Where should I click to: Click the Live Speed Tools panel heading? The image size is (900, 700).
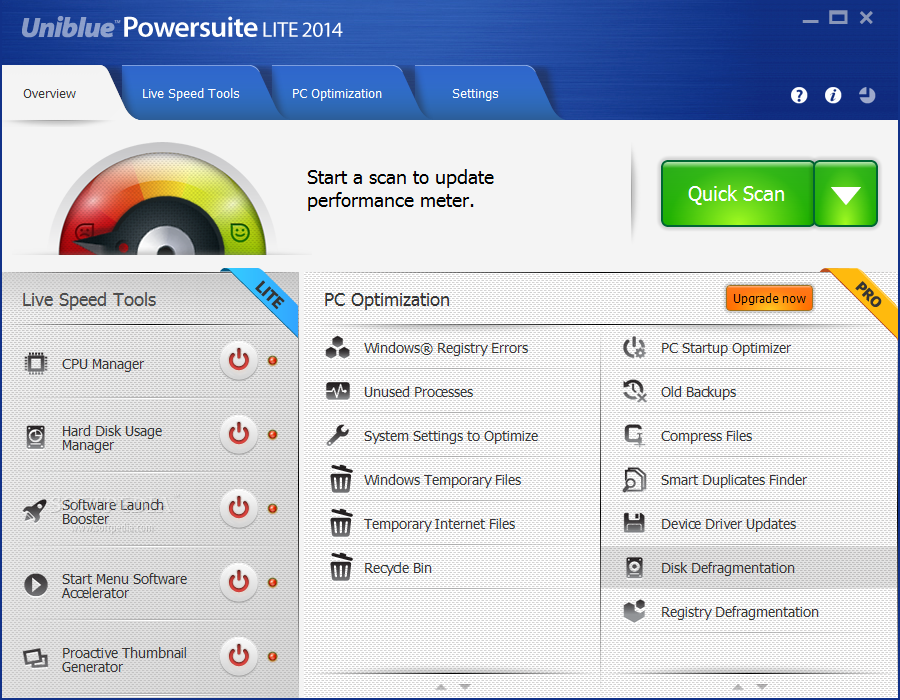[x=89, y=300]
